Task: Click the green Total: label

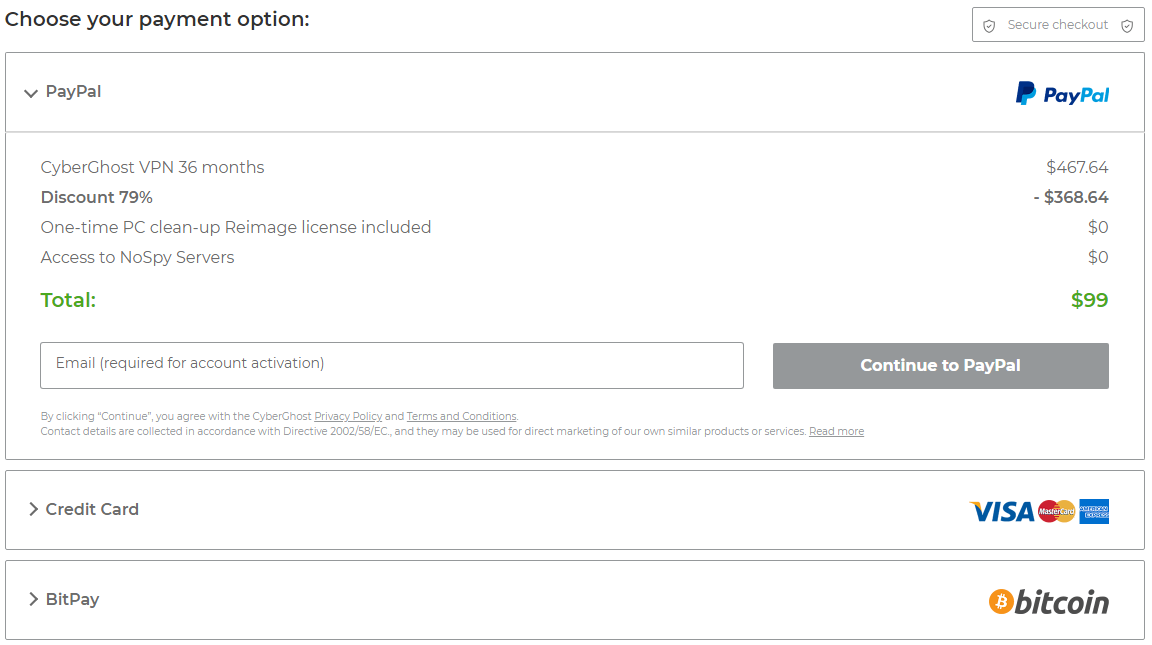Action: (68, 300)
